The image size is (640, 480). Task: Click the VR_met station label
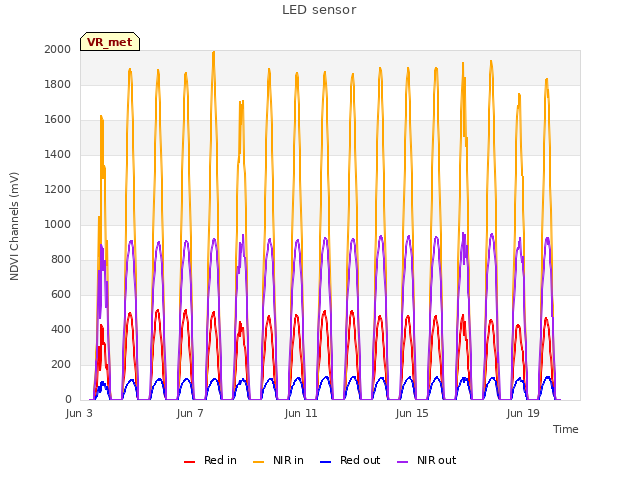[x=109, y=42]
